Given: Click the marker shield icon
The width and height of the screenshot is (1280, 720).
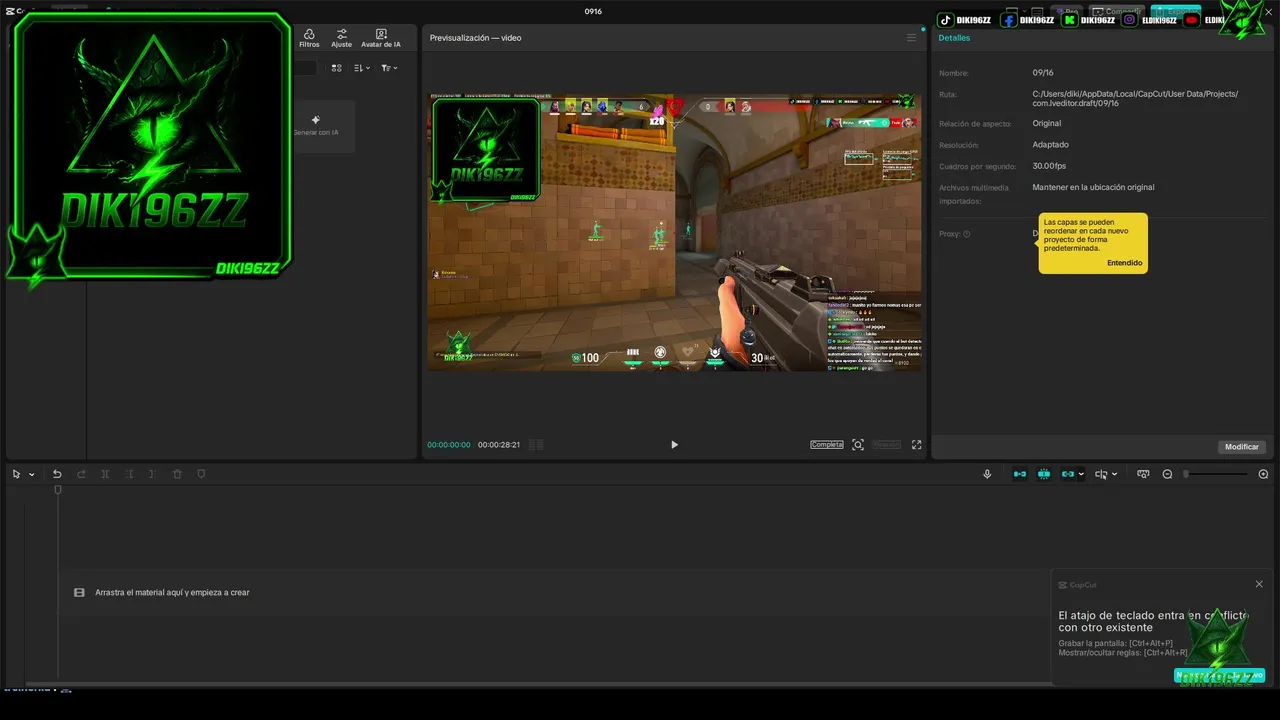Looking at the screenshot, I should pyautogui.click(x=201, y=474).
